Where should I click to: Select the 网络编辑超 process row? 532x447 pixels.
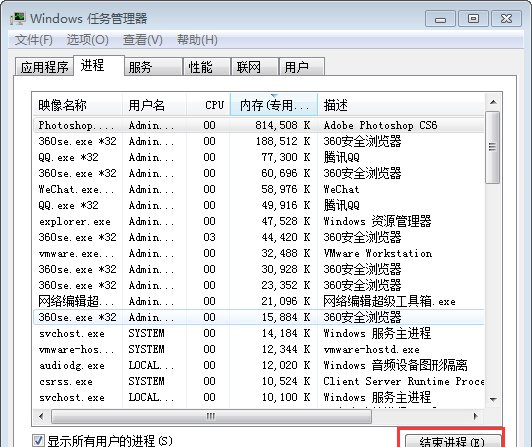(259, 301)
